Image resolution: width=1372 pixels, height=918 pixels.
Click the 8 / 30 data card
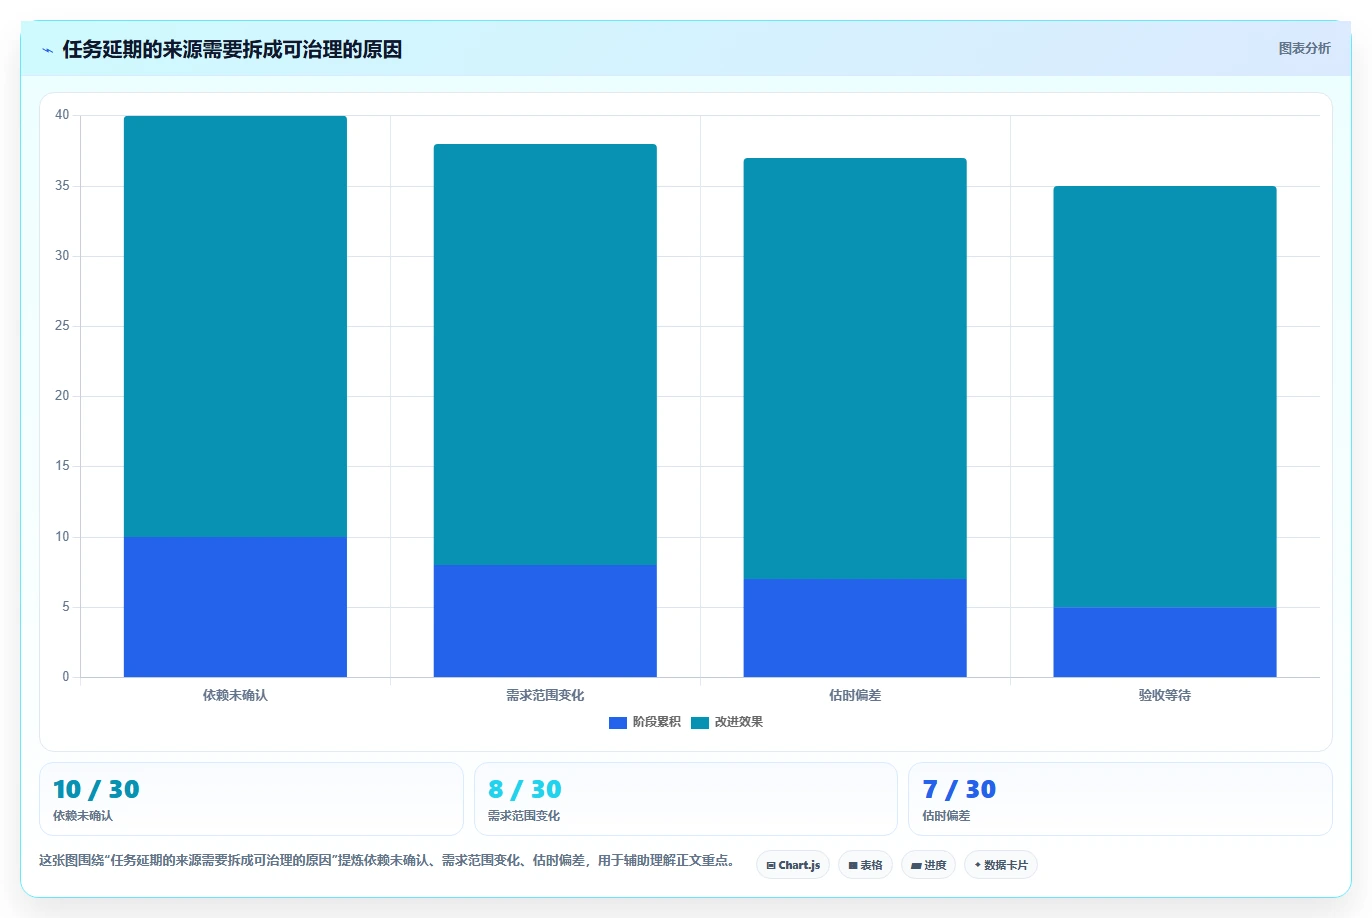tap(686, 799)
